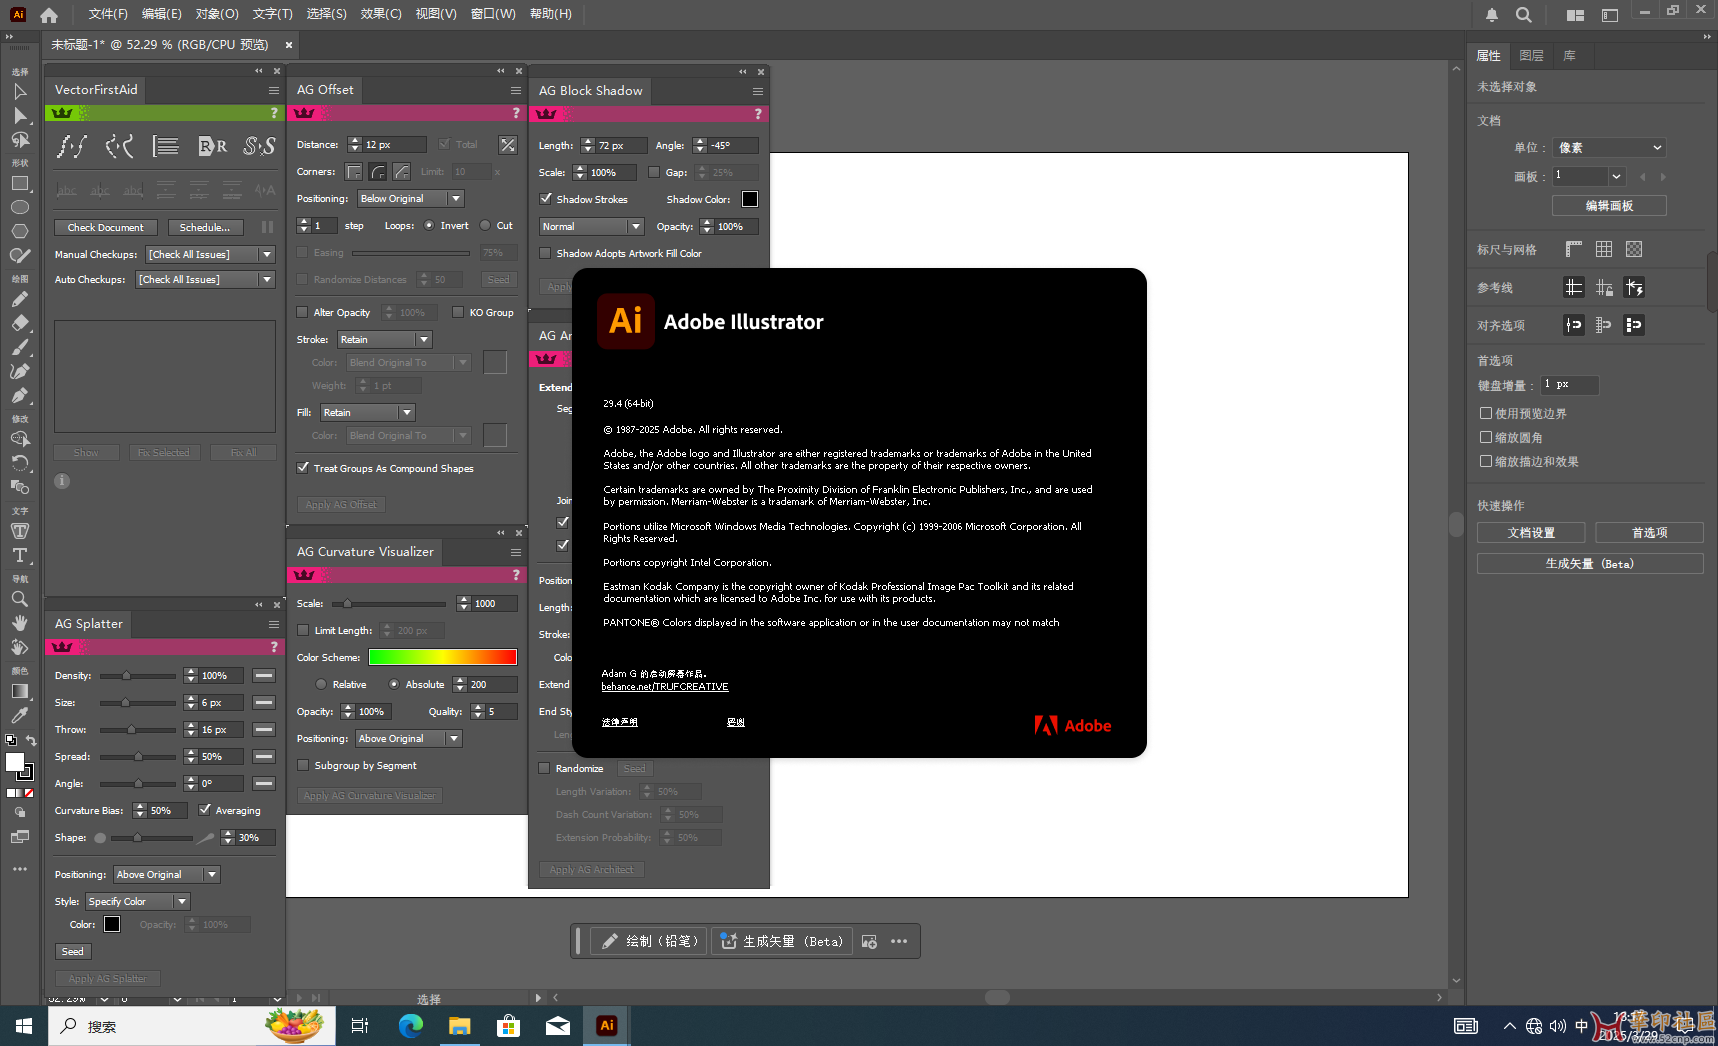Click VectorFirstAid text cleanup BR icon

(x=212, y=146)
